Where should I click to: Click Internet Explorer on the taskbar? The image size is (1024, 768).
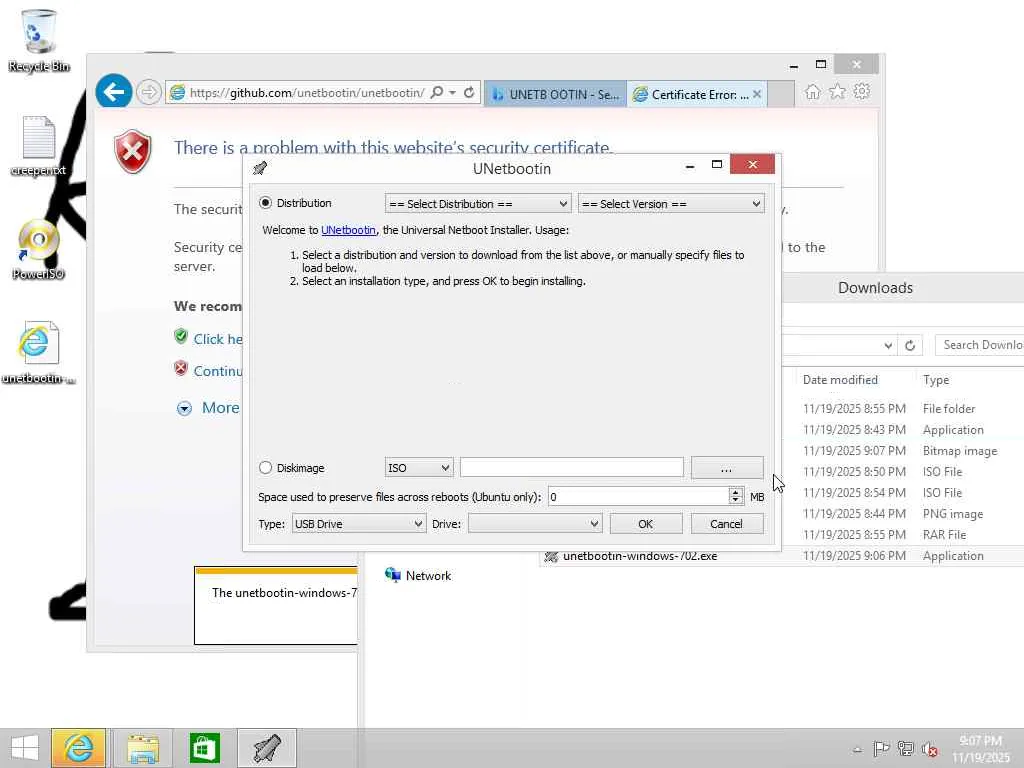78,748
